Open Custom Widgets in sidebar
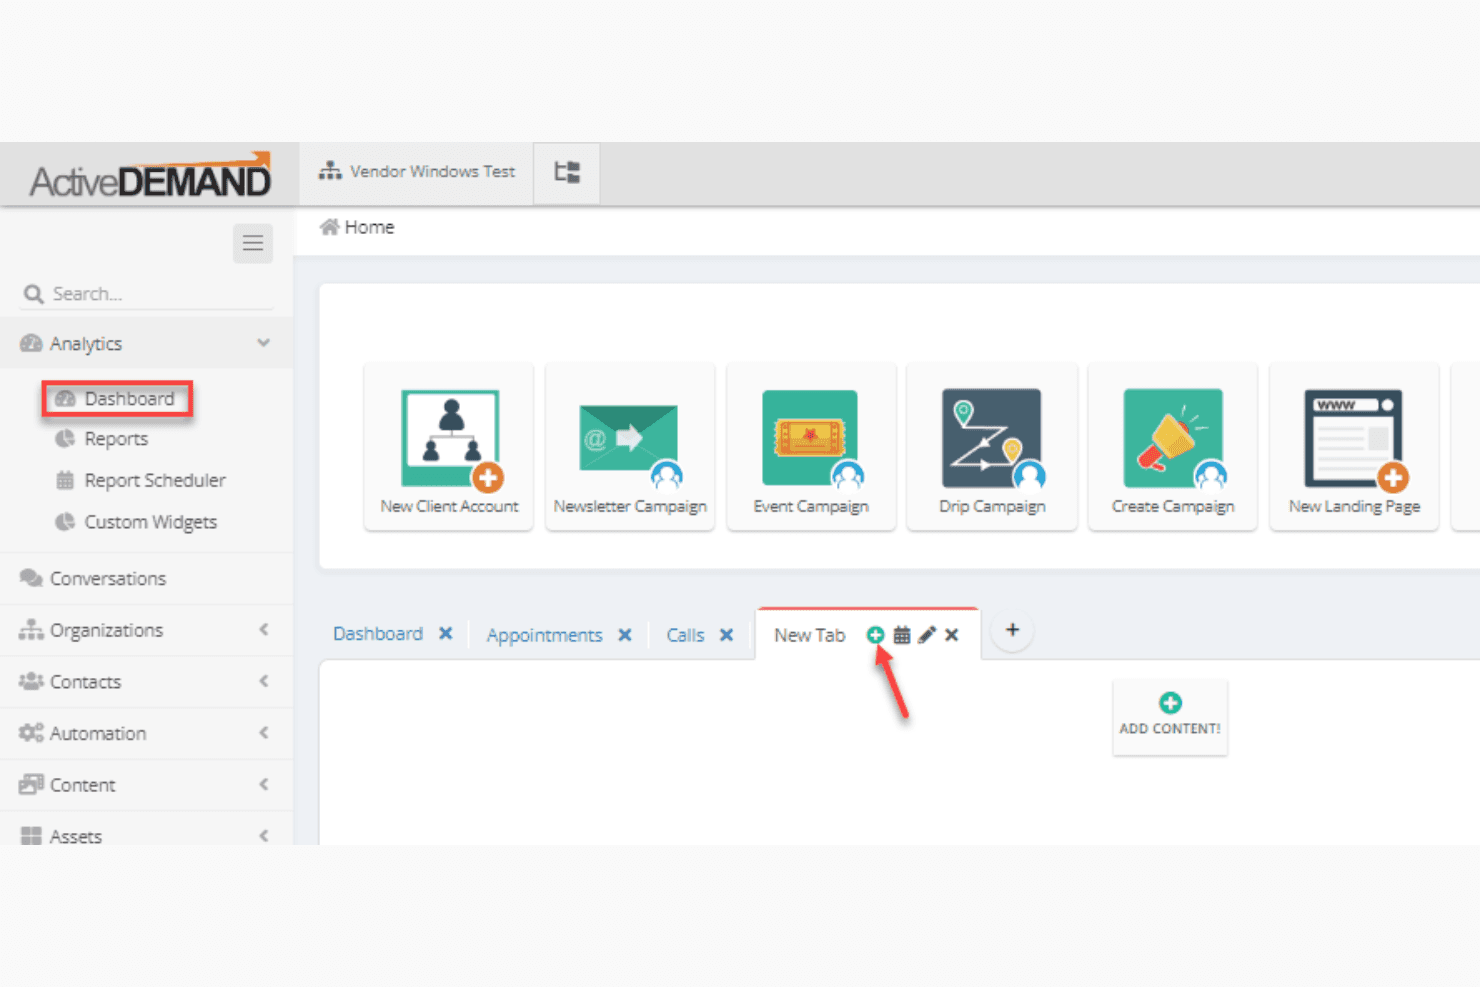Image resolution: width=1480 pixels, height=987 pixels. click(x=137, y=522)
